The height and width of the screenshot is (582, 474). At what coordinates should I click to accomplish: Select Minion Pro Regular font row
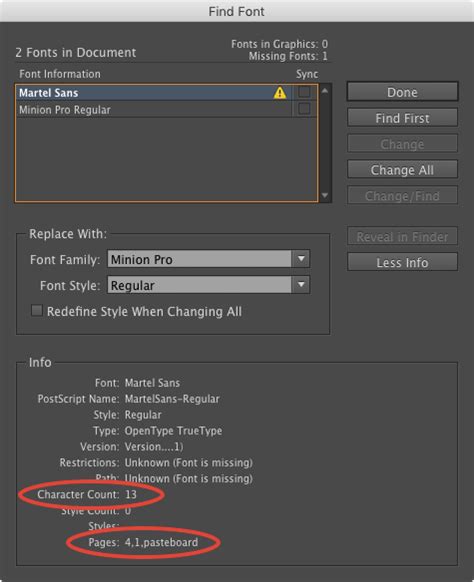(153, 110)
